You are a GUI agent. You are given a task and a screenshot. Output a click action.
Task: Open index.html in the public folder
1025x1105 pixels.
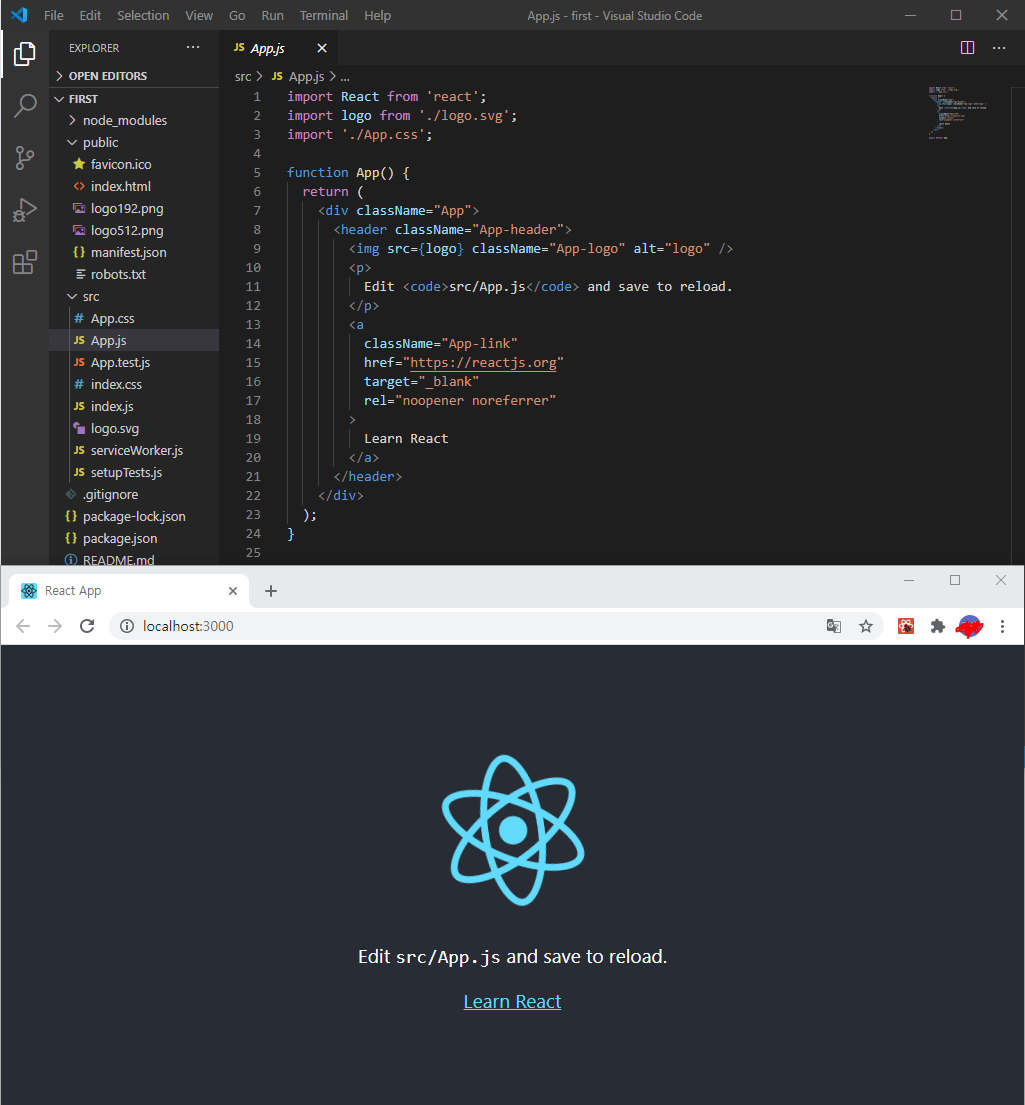(x=134, y=186)
